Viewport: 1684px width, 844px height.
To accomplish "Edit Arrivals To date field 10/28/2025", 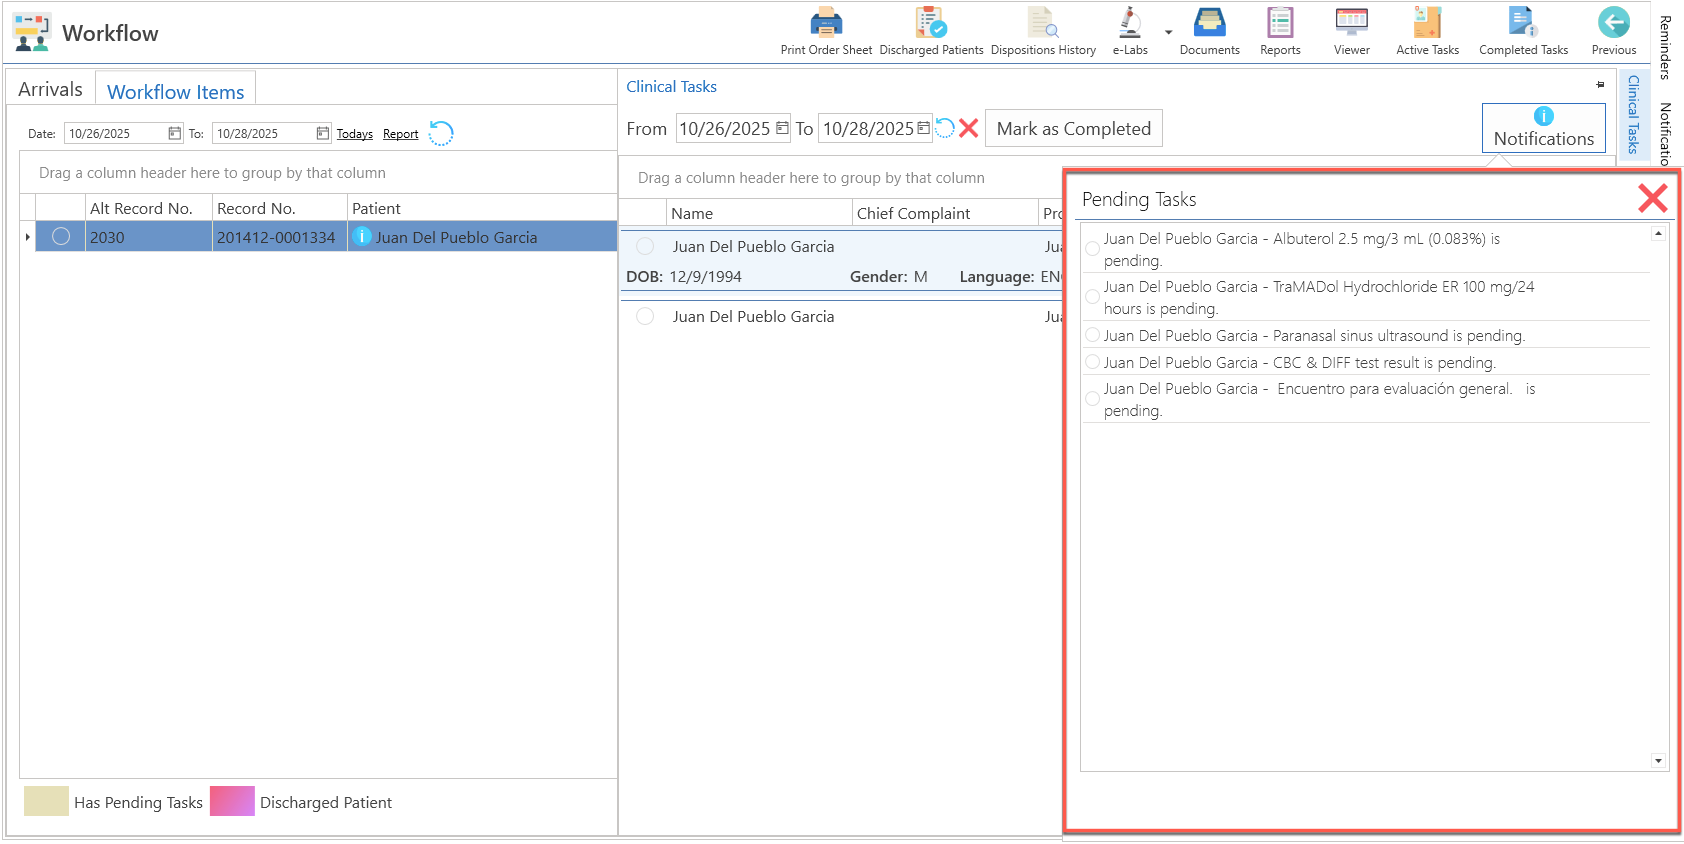I will (x=263, y=133).
